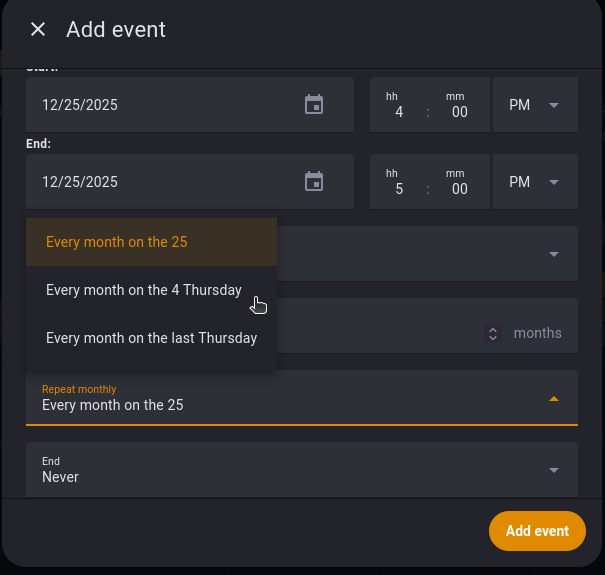This screenshot has width=605, height=575.
Task: Collapse the Repeat monthly dropdown arrow
Action: 554,399
